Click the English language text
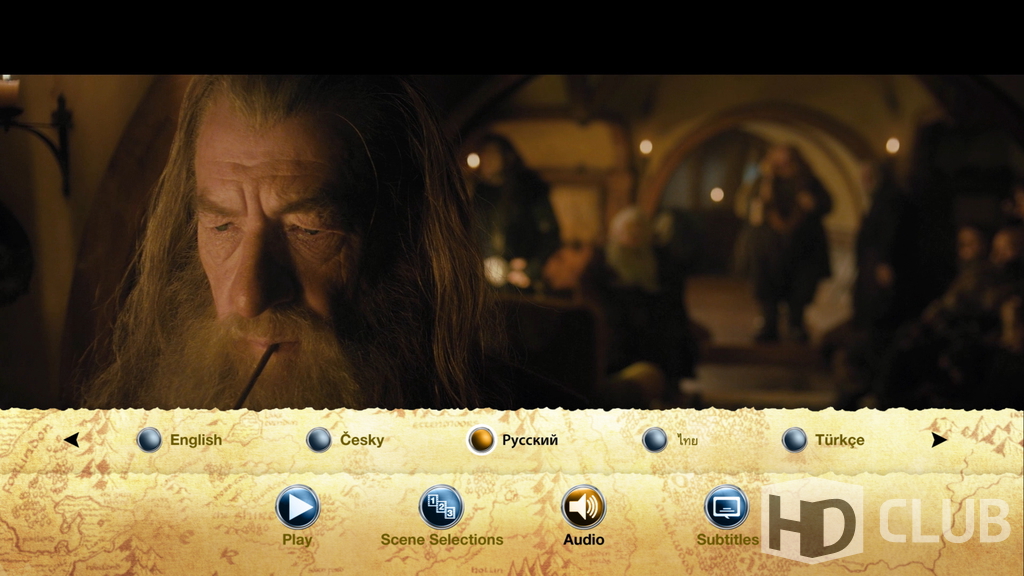Screen dimensions: 1024x576 (196, 440)
